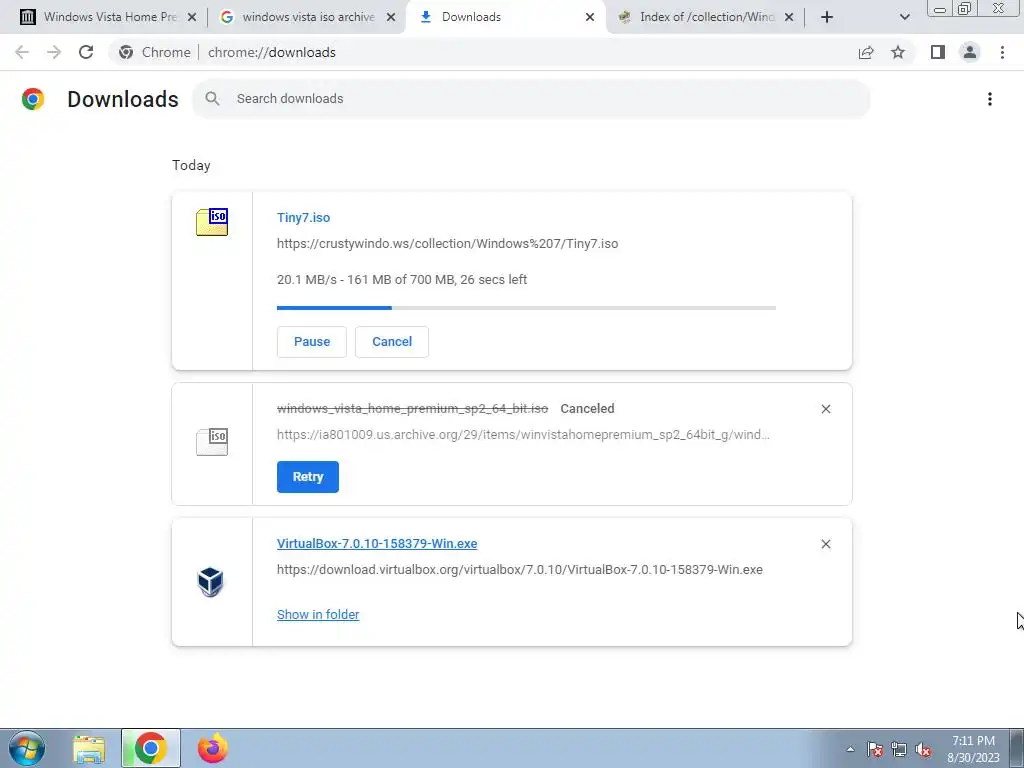The height and width of the screenshot is (768, 1024).
Task: Open the Downloads page more actions menu
Action: click(990, 99)
